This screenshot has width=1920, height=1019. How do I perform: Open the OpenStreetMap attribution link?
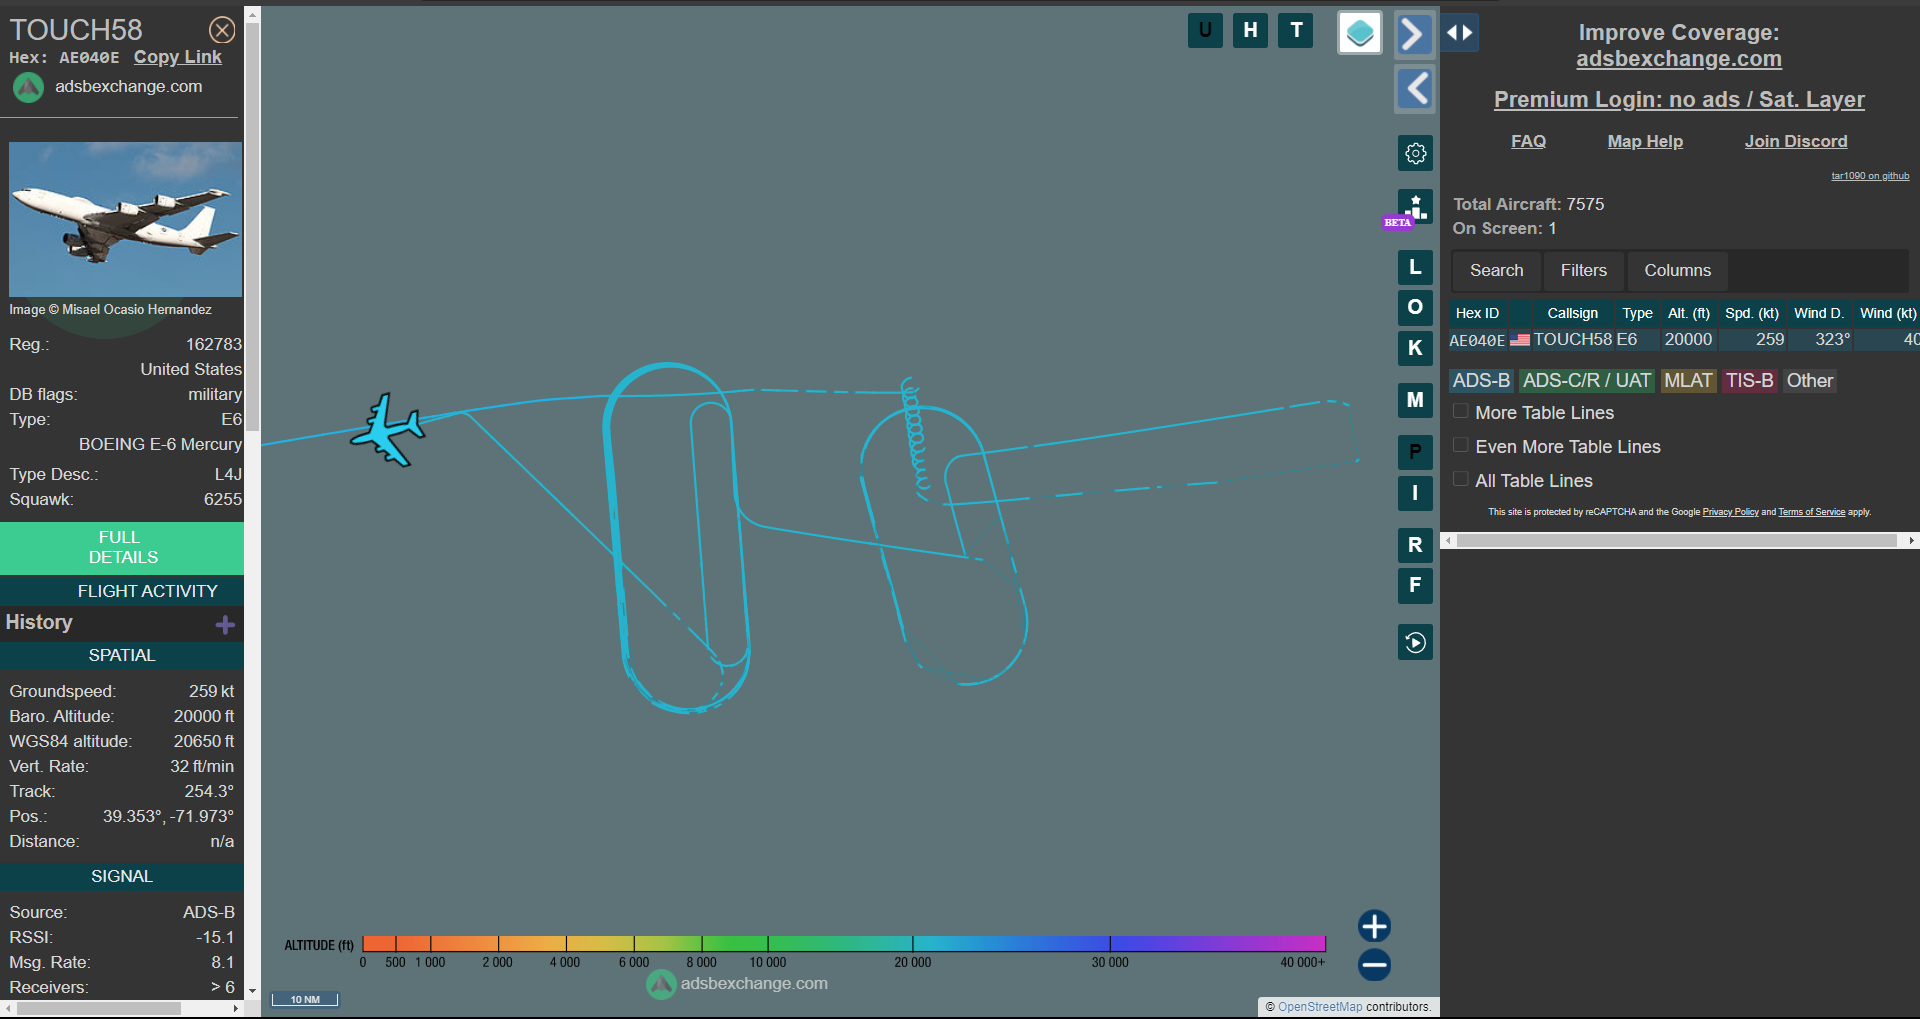1320,1007
